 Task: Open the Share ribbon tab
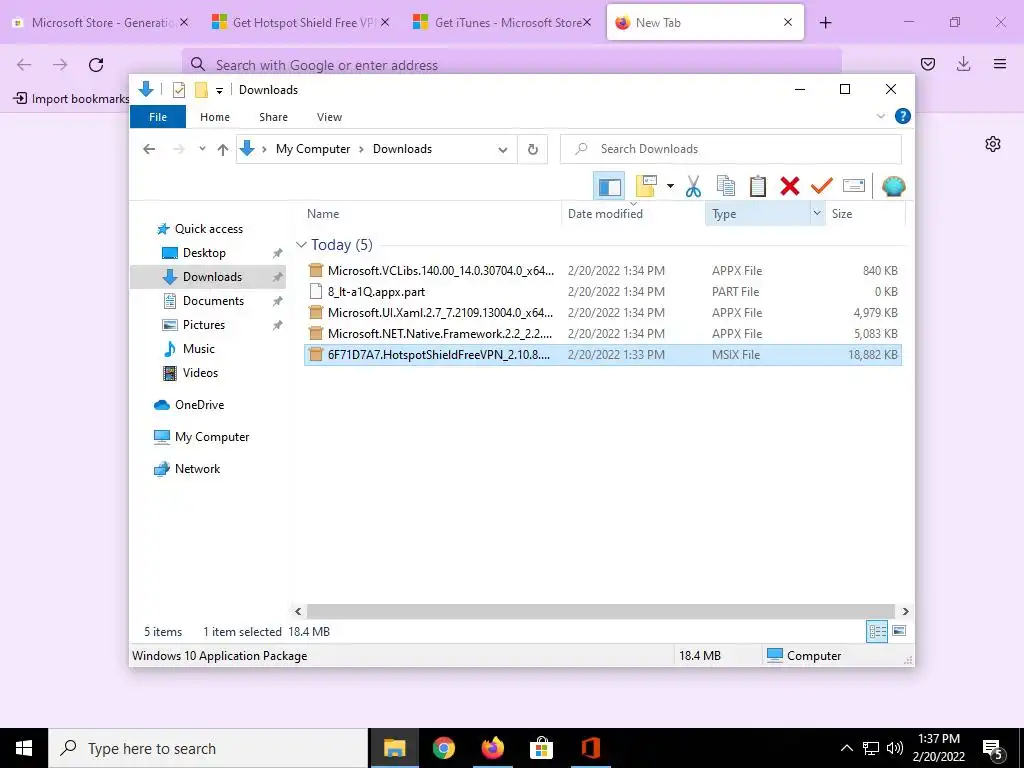click(x=273, y=117)
